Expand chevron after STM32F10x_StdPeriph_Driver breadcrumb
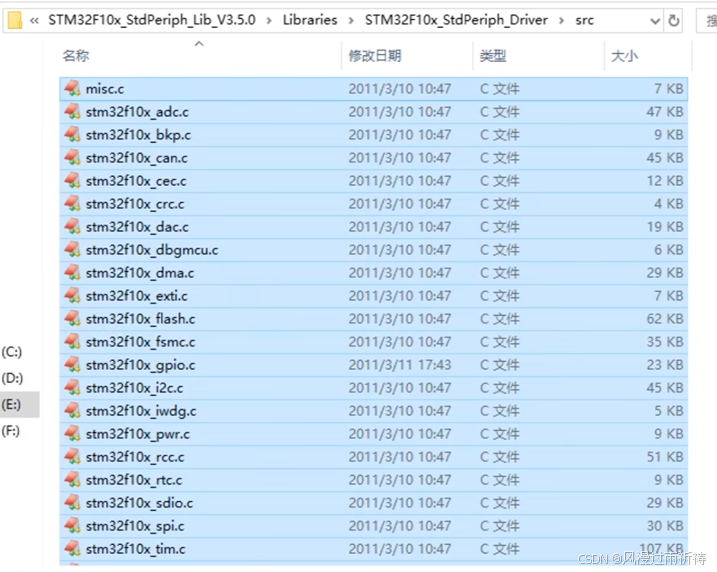Image resolution: width=717 pixels, height=572 pixels. point(561,21)
